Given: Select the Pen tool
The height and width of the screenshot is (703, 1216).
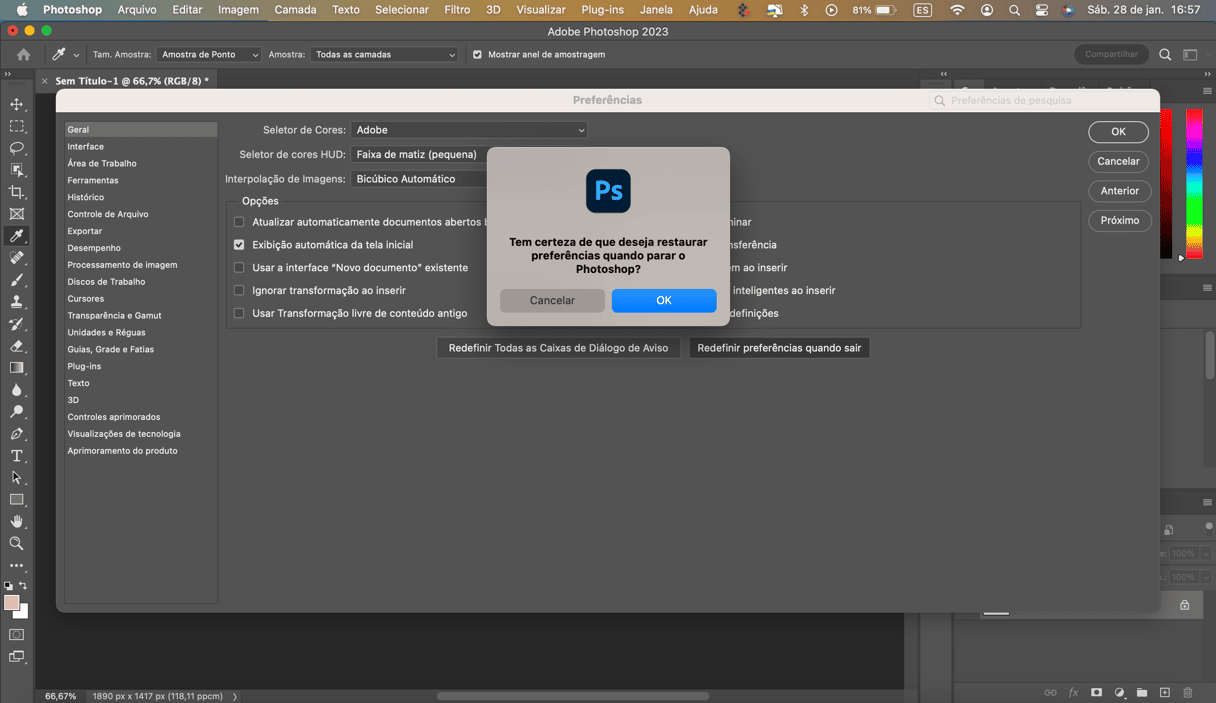Looking at the screenshot, I should [17, 434].
